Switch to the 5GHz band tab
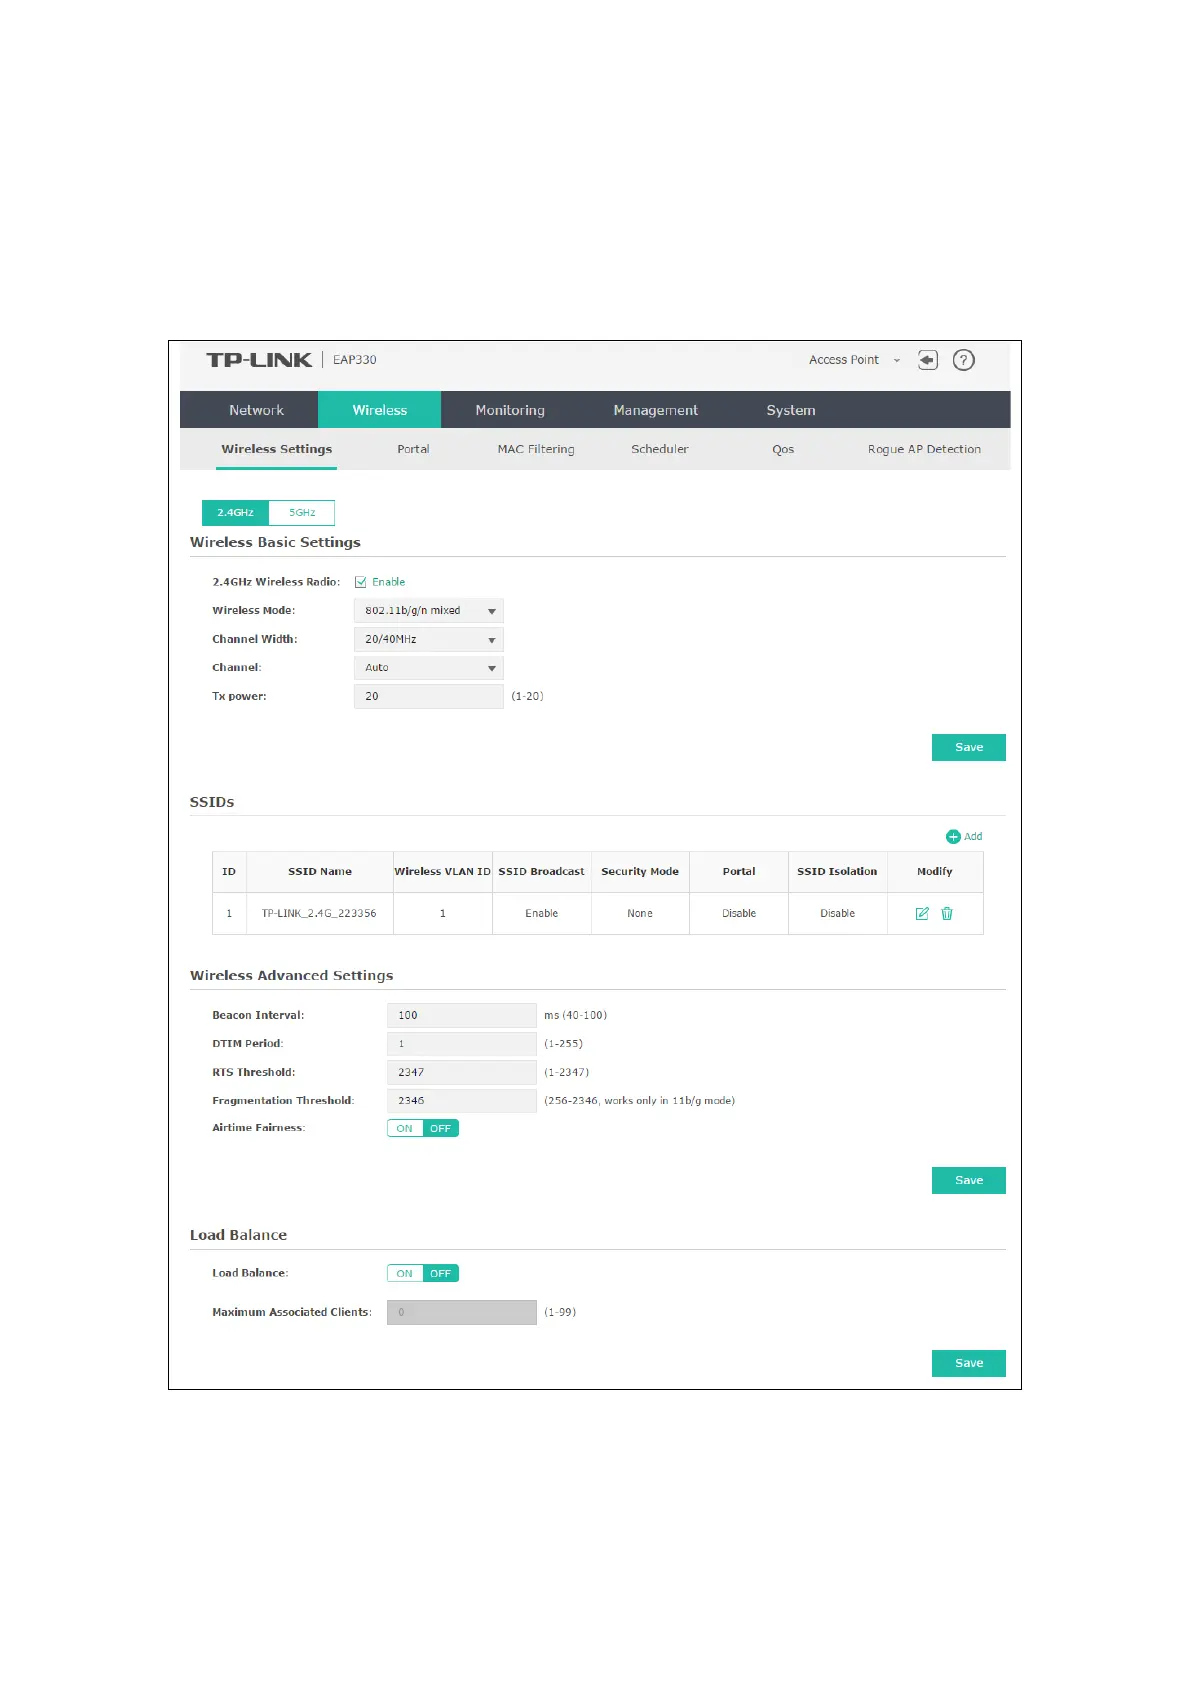 (302, 513)
